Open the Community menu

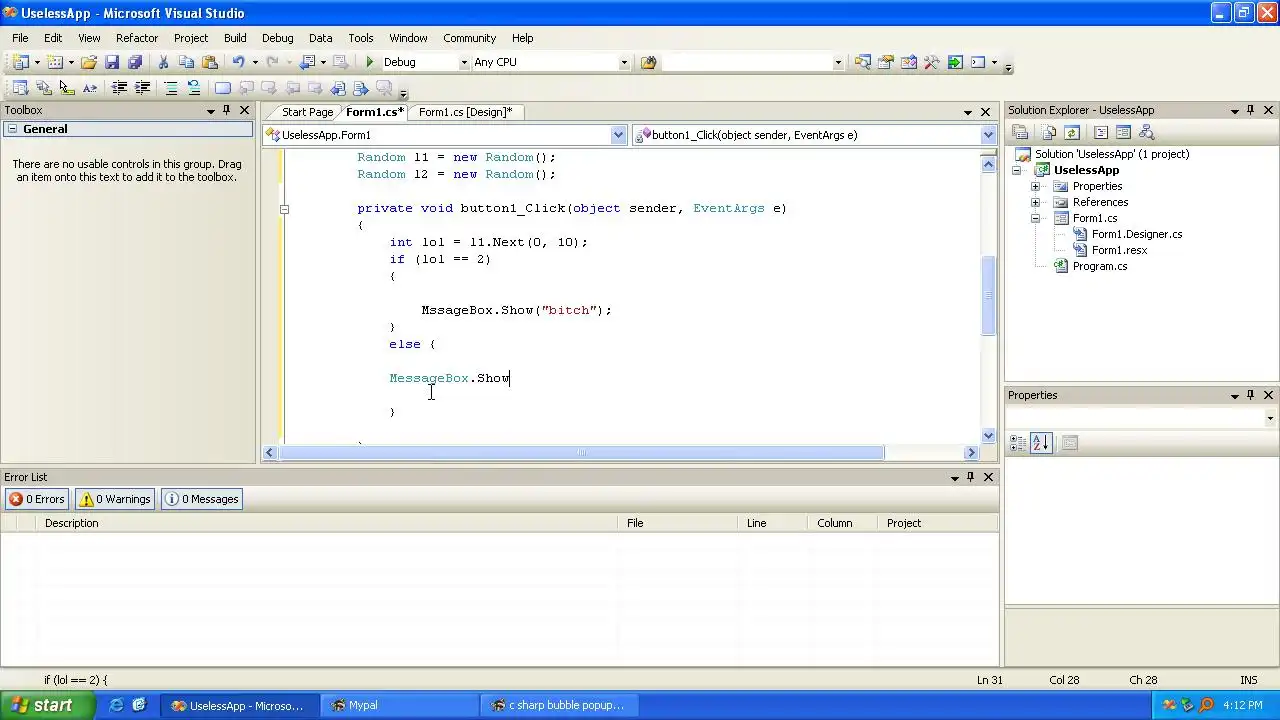coord(469,38)
